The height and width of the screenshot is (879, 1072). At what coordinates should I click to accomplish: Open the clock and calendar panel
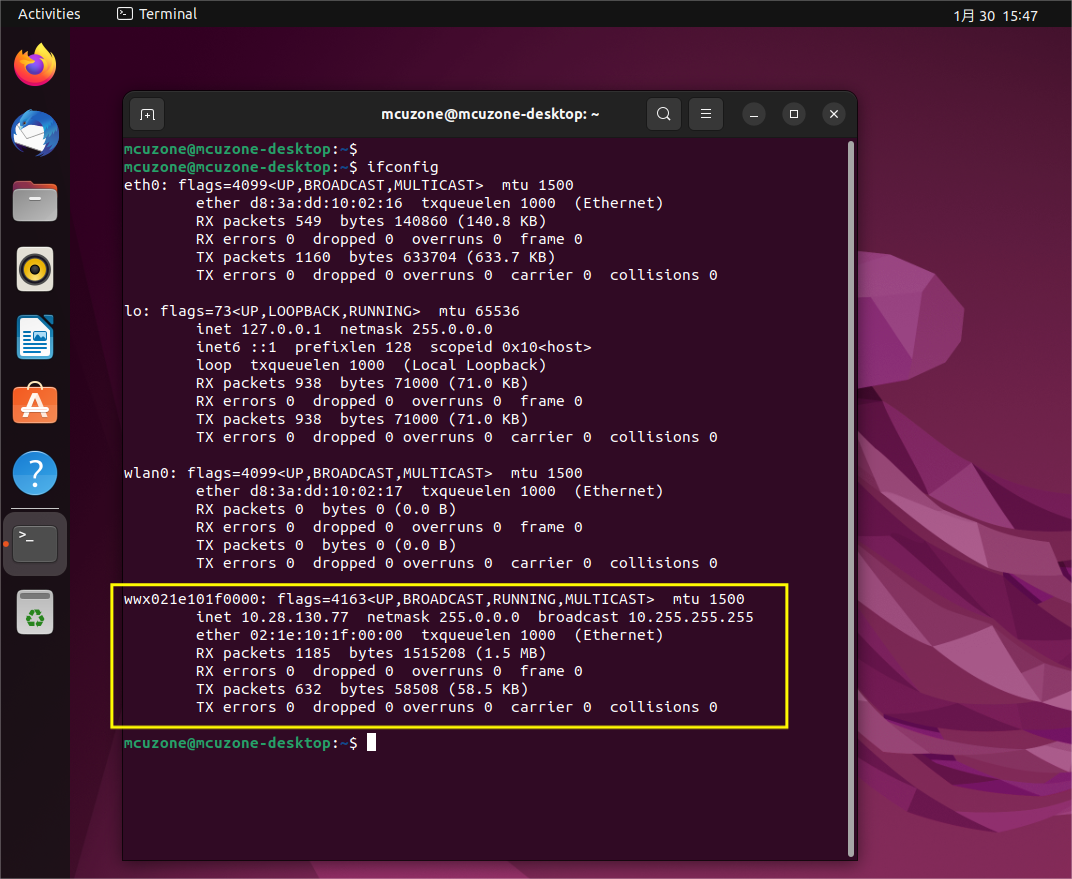tap(995, 15)
